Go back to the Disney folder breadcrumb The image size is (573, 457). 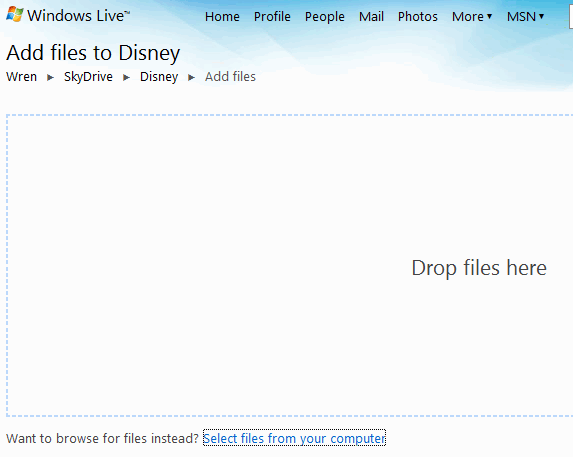[159, 77]
